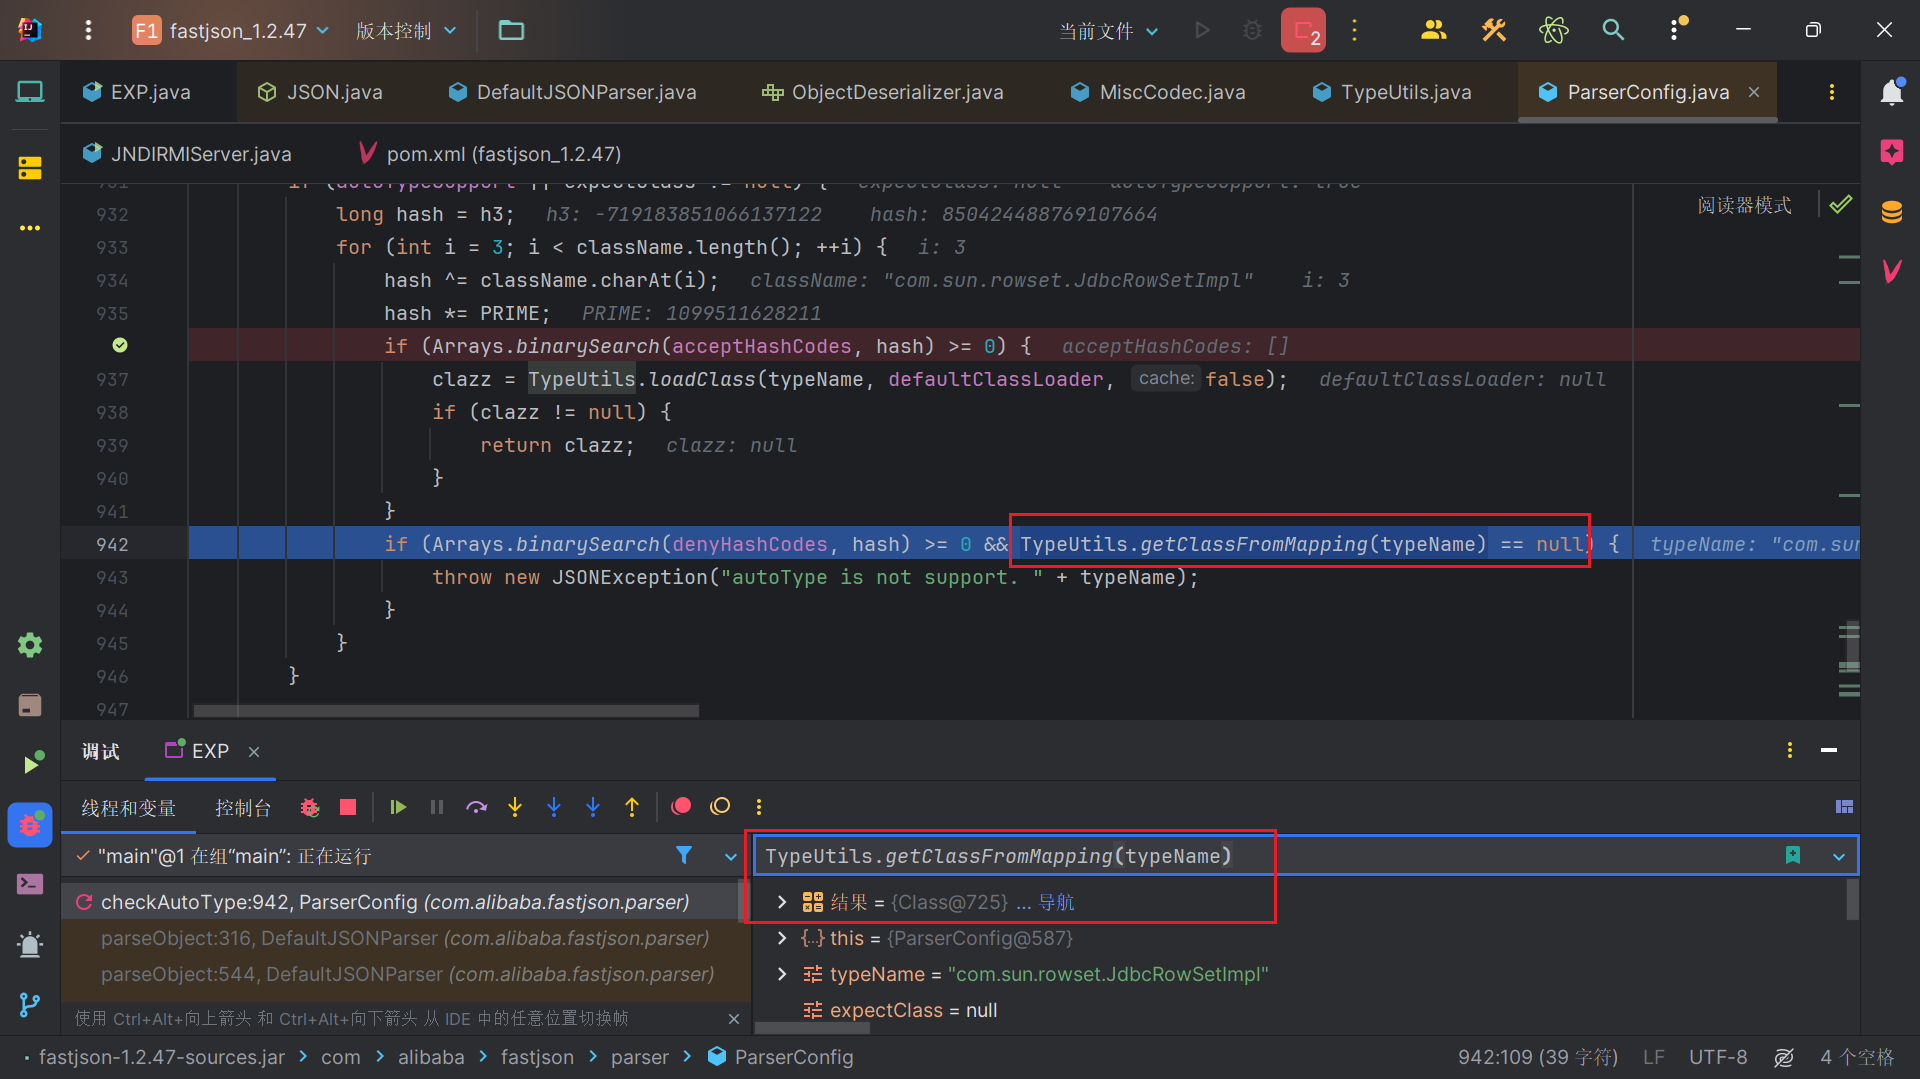Select parseObject:544 stack frame
Image resolution: width=1920 pixels, height=1079 pixels.
(x=400, y=974)
